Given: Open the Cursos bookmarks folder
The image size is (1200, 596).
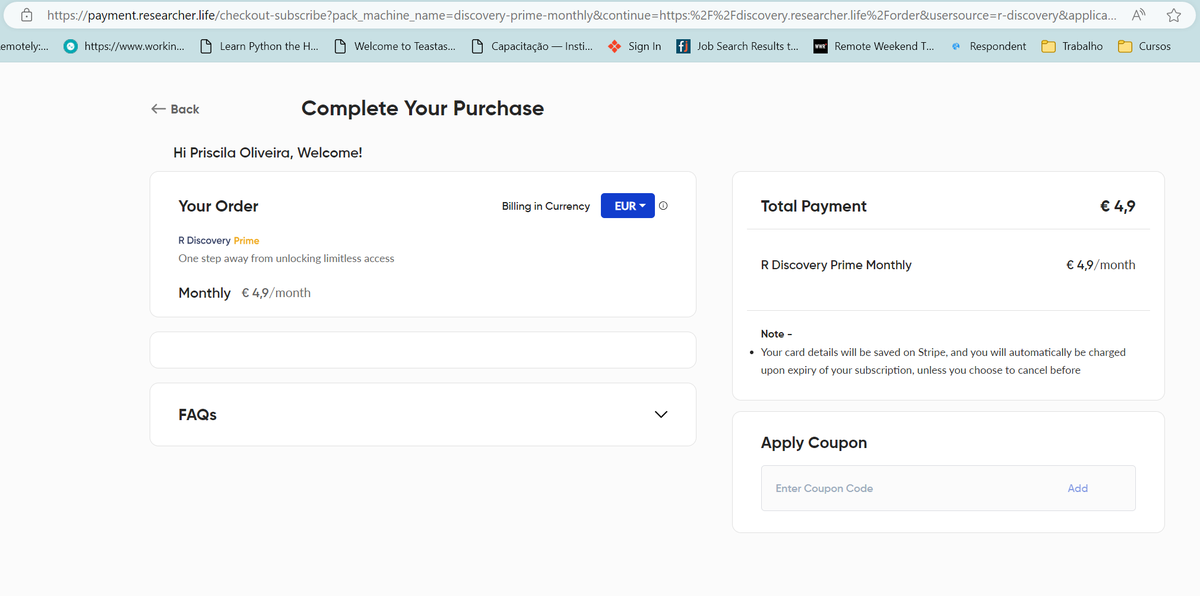Looking at the screenshot, I should click(1144, 46).
